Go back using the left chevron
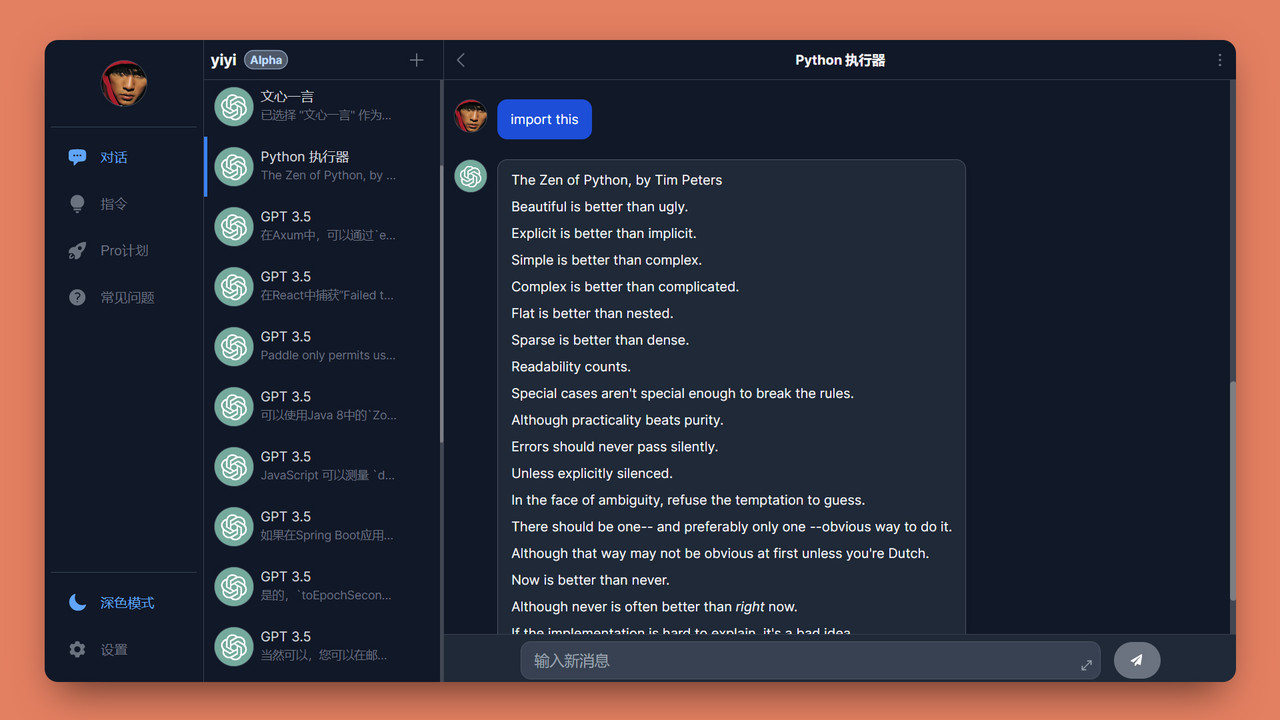This screenshot has height=720, width=1280. click(x=461, y=60)
